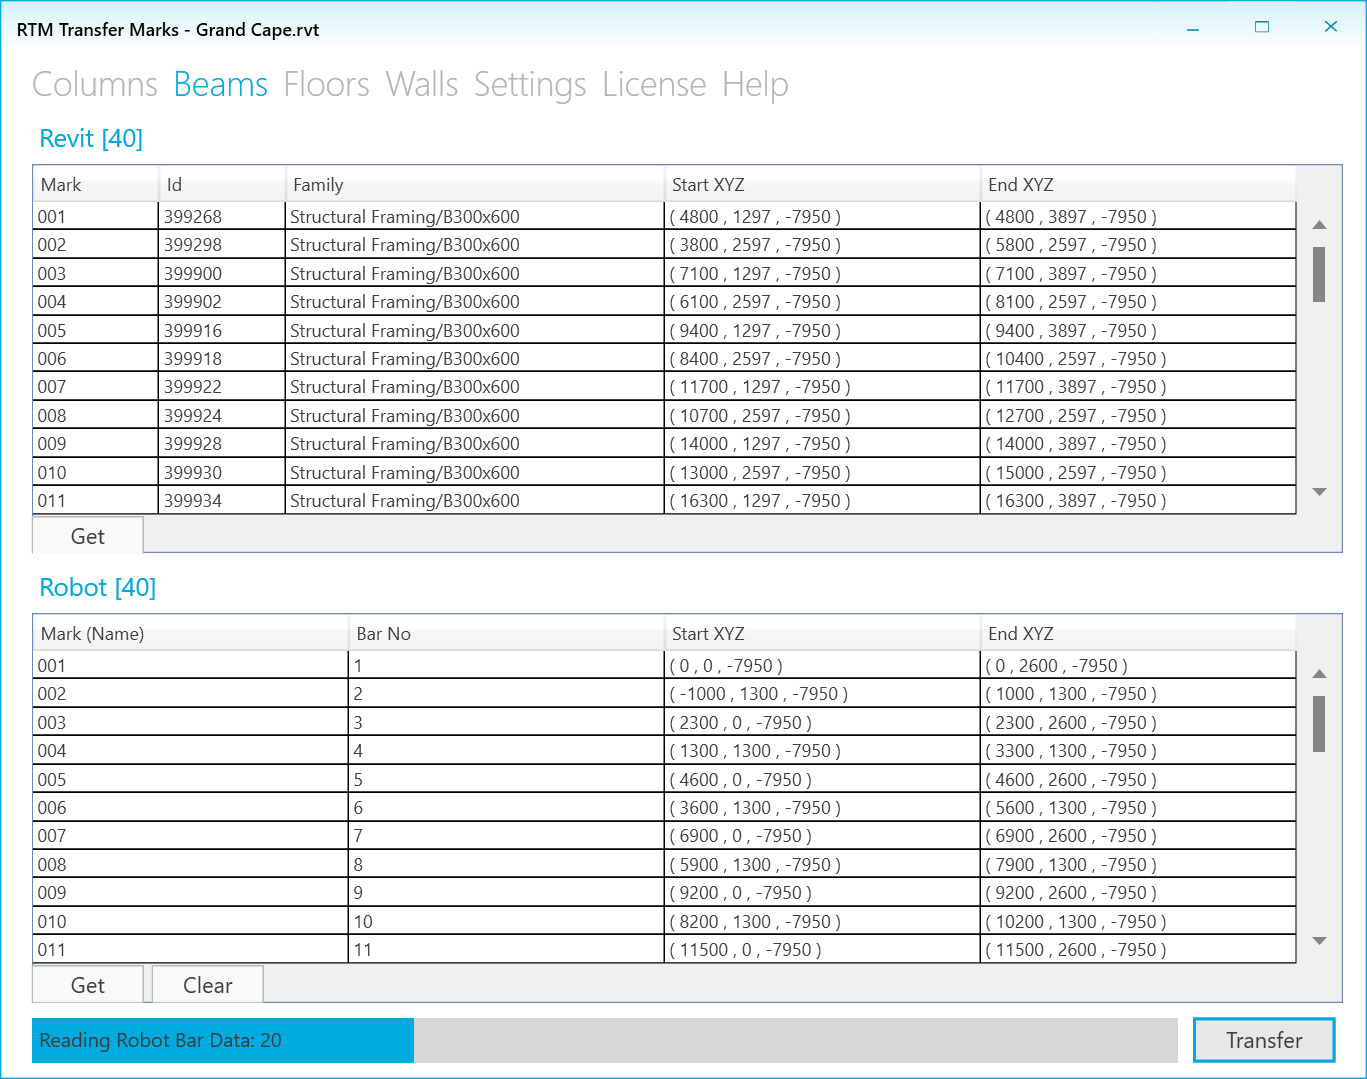Screen dimensions: 1367x1079
Task: Click Family cell for Revit mark 003
Action: (475, 274)
